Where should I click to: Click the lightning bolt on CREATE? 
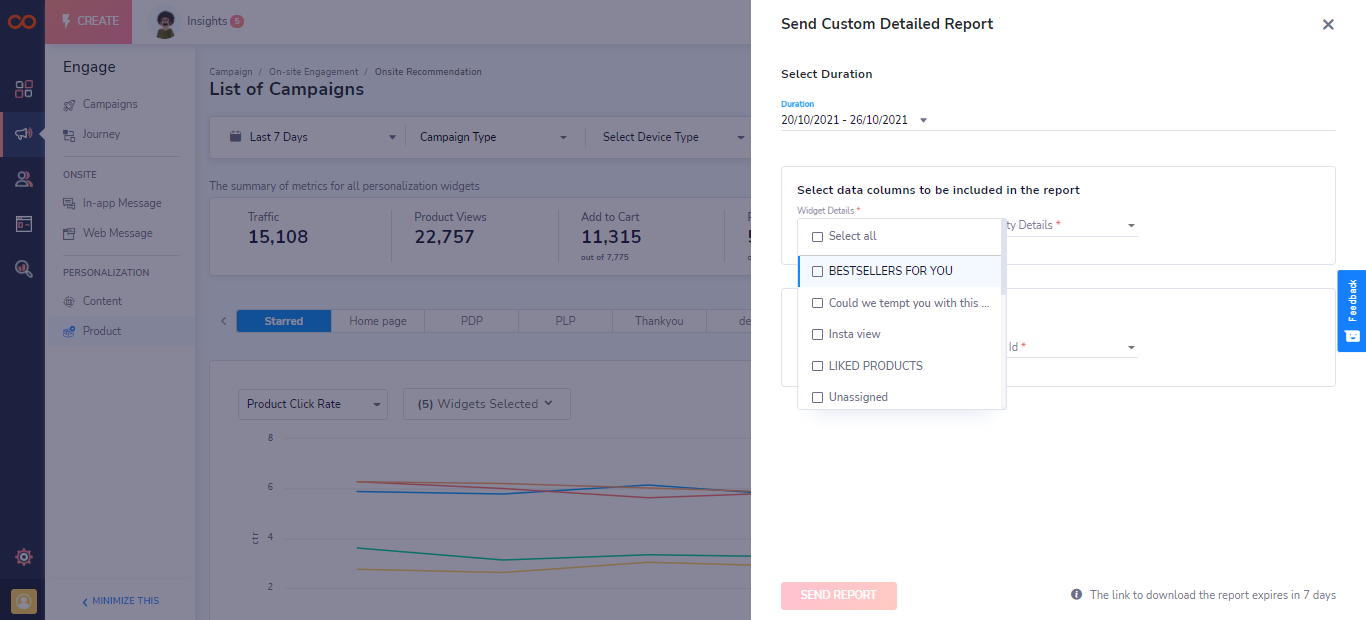(x=66, y=21)
